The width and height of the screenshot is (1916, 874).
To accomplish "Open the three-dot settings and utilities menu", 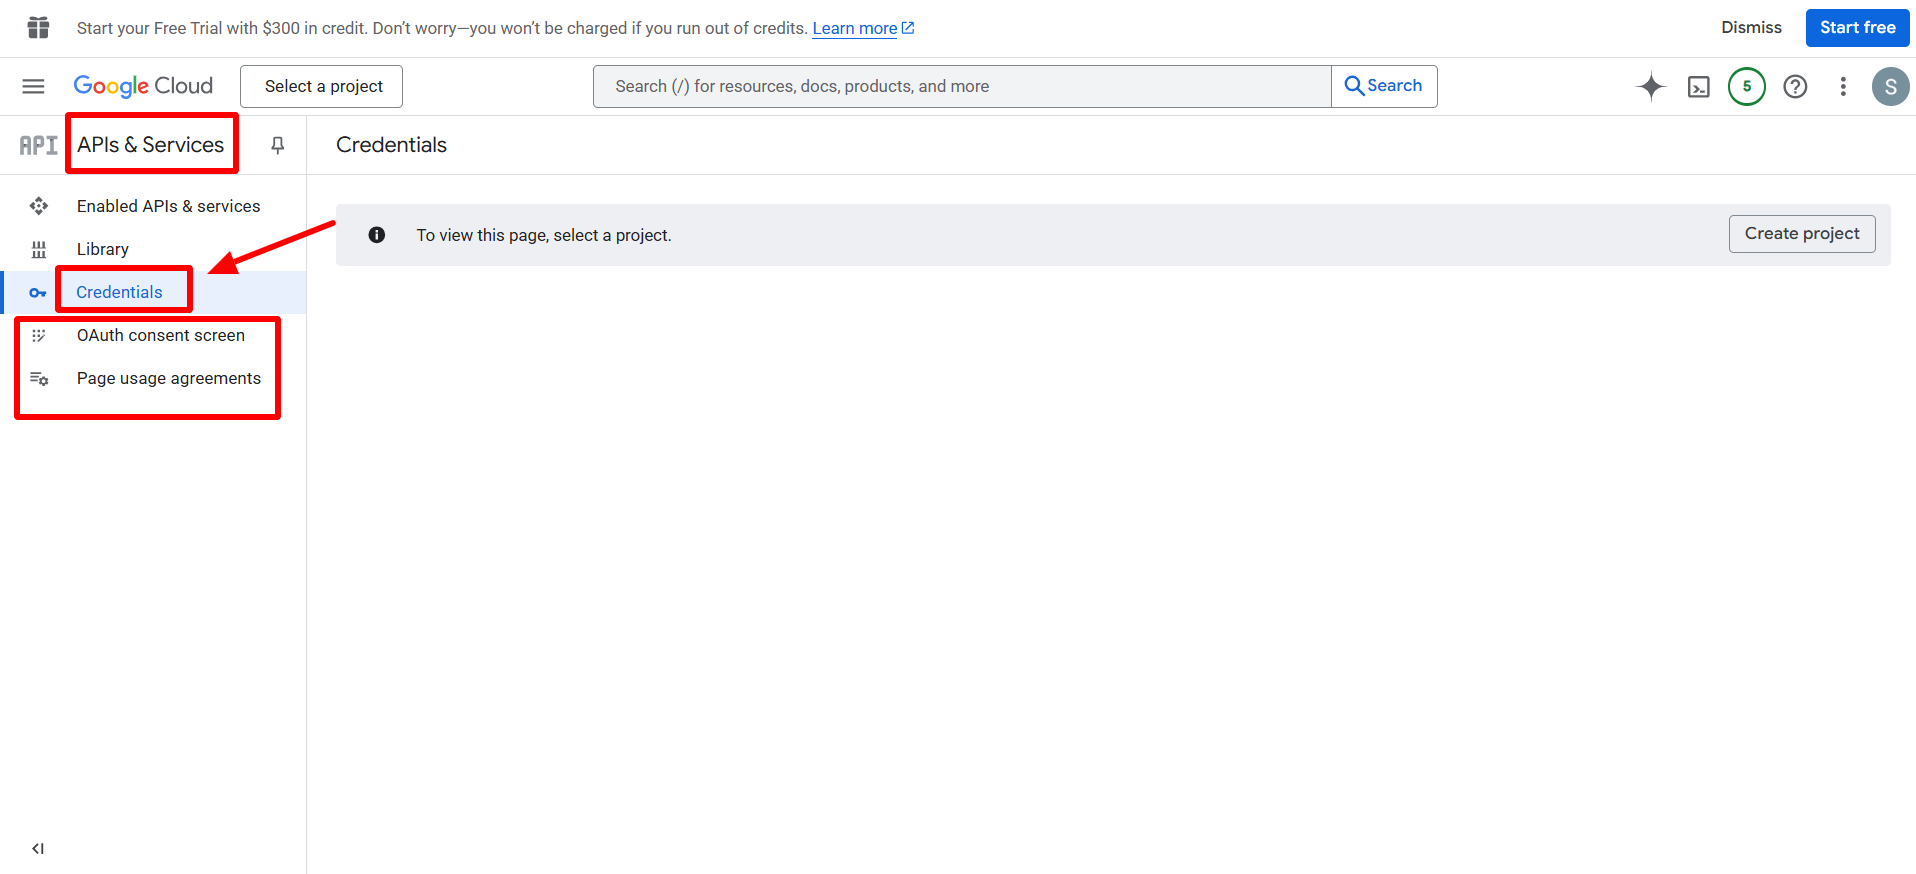I will pos(1843,87).
